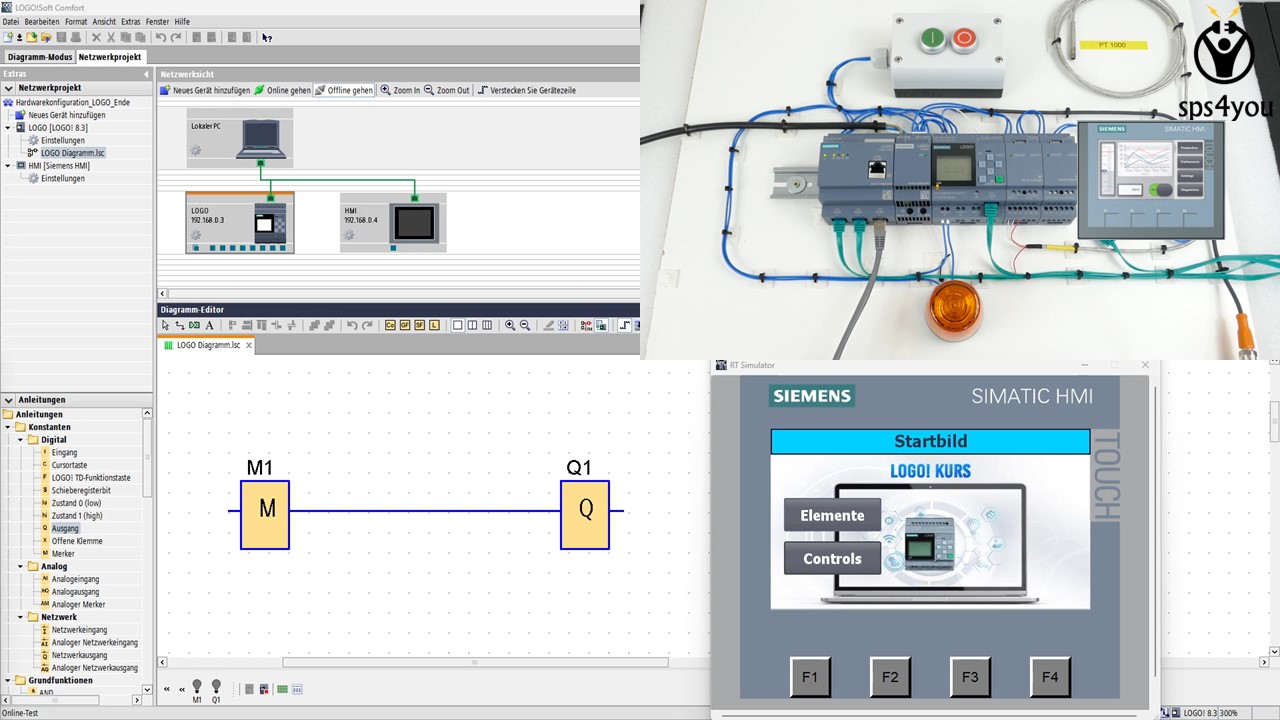Collapse the Analog folder
Image resolution: width=1280 pixels, height=720 pixels.
tap(21, 566)
